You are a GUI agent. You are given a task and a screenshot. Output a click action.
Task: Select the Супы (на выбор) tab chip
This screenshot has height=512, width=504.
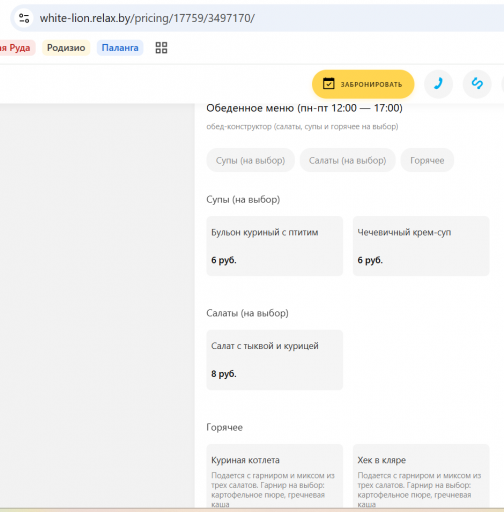click(x=250, y=160)
